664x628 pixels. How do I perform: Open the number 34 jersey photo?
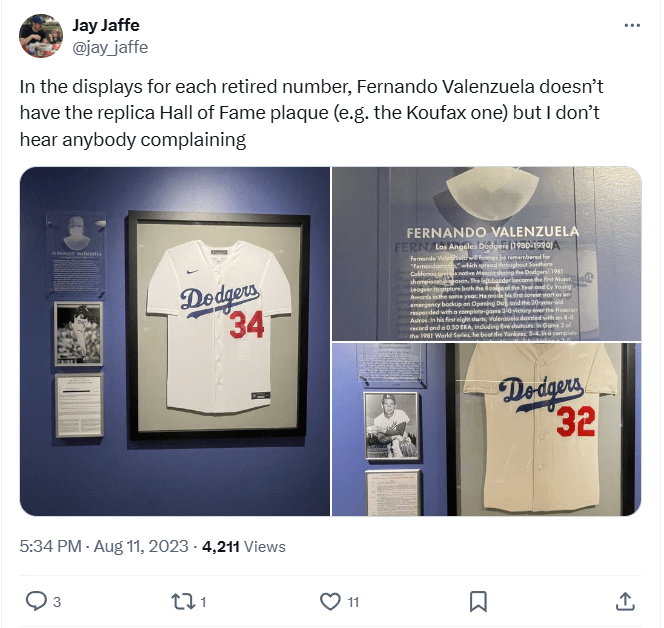(175, 341)
